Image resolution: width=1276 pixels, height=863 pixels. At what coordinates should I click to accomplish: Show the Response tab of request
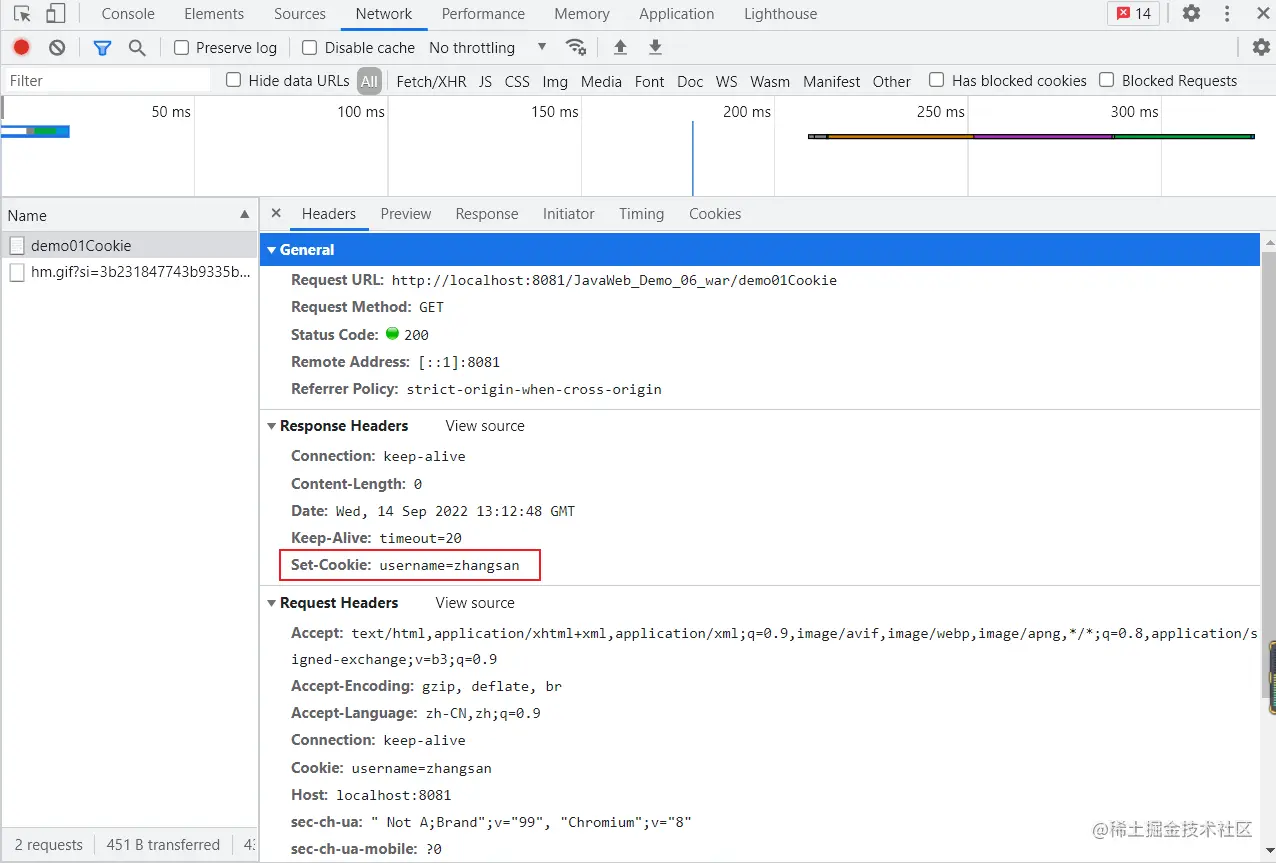[487, 214]
